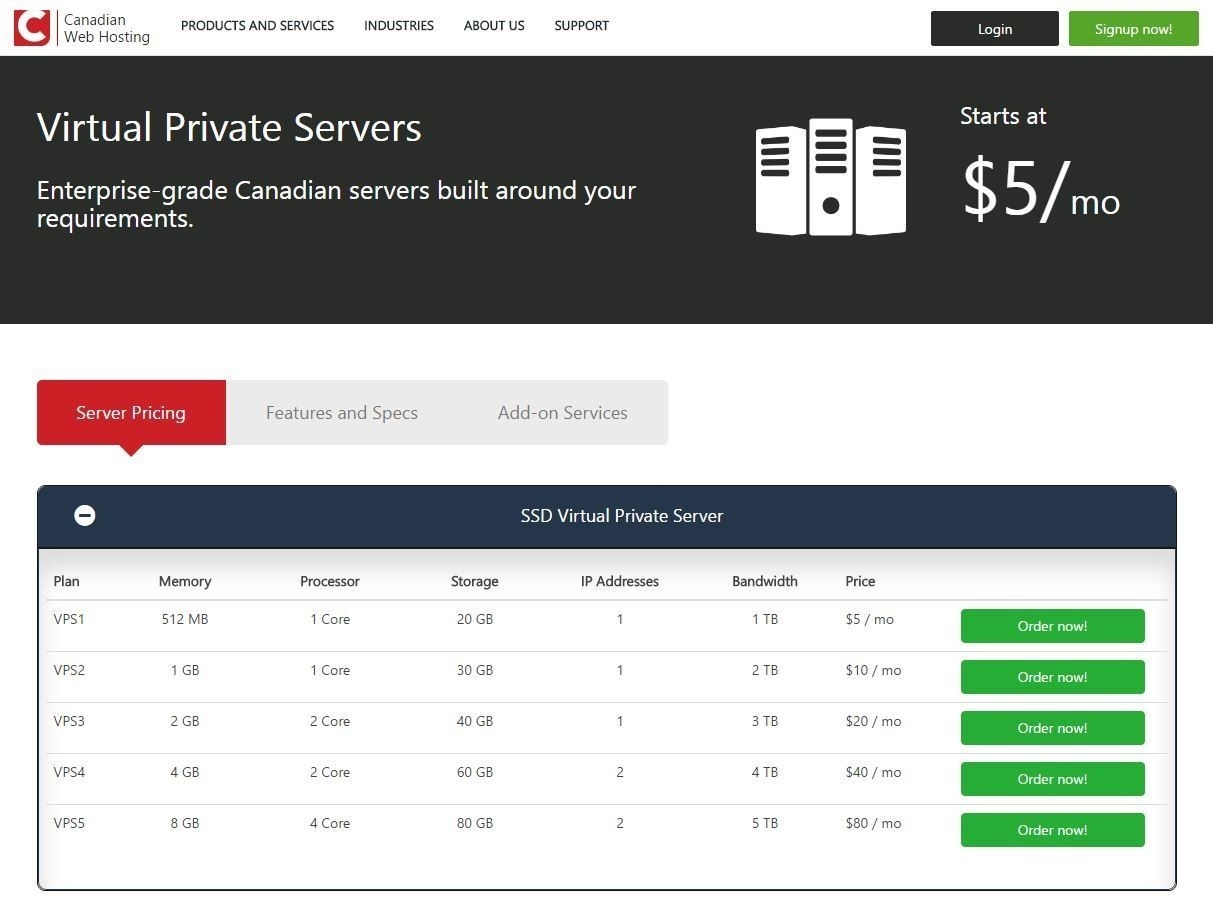Open the PRODUCTS AND SERVICES menu

(x=257, y=26)
